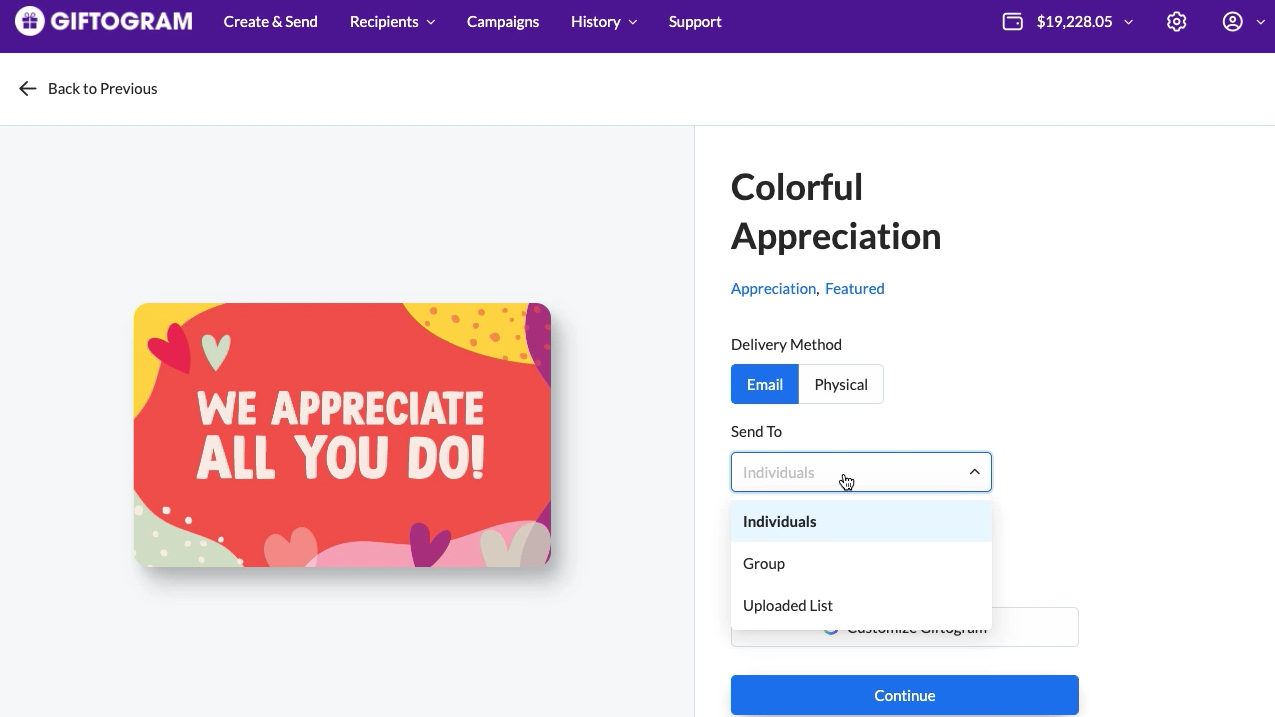Choose Uploaded List option
1275x717 pixels.
tap(788, 606)
